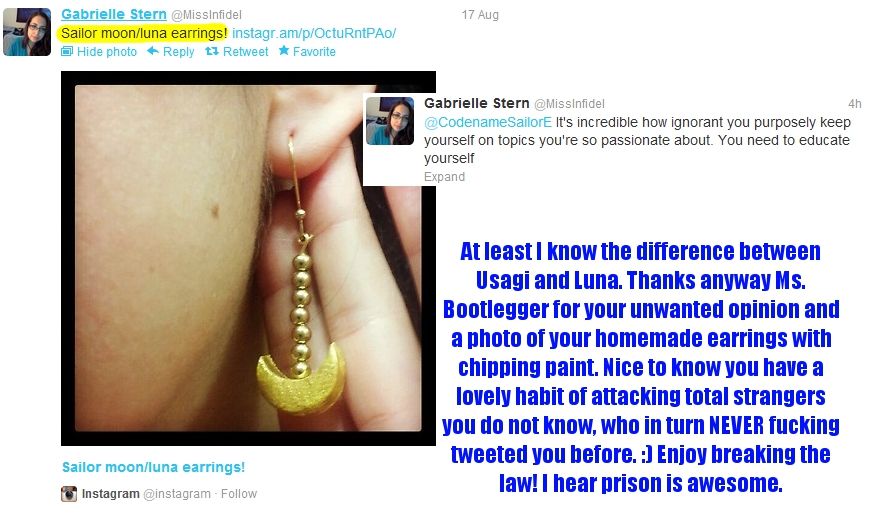Click the Hide photo icon
The image size is (874, 513).
[66, 51]
